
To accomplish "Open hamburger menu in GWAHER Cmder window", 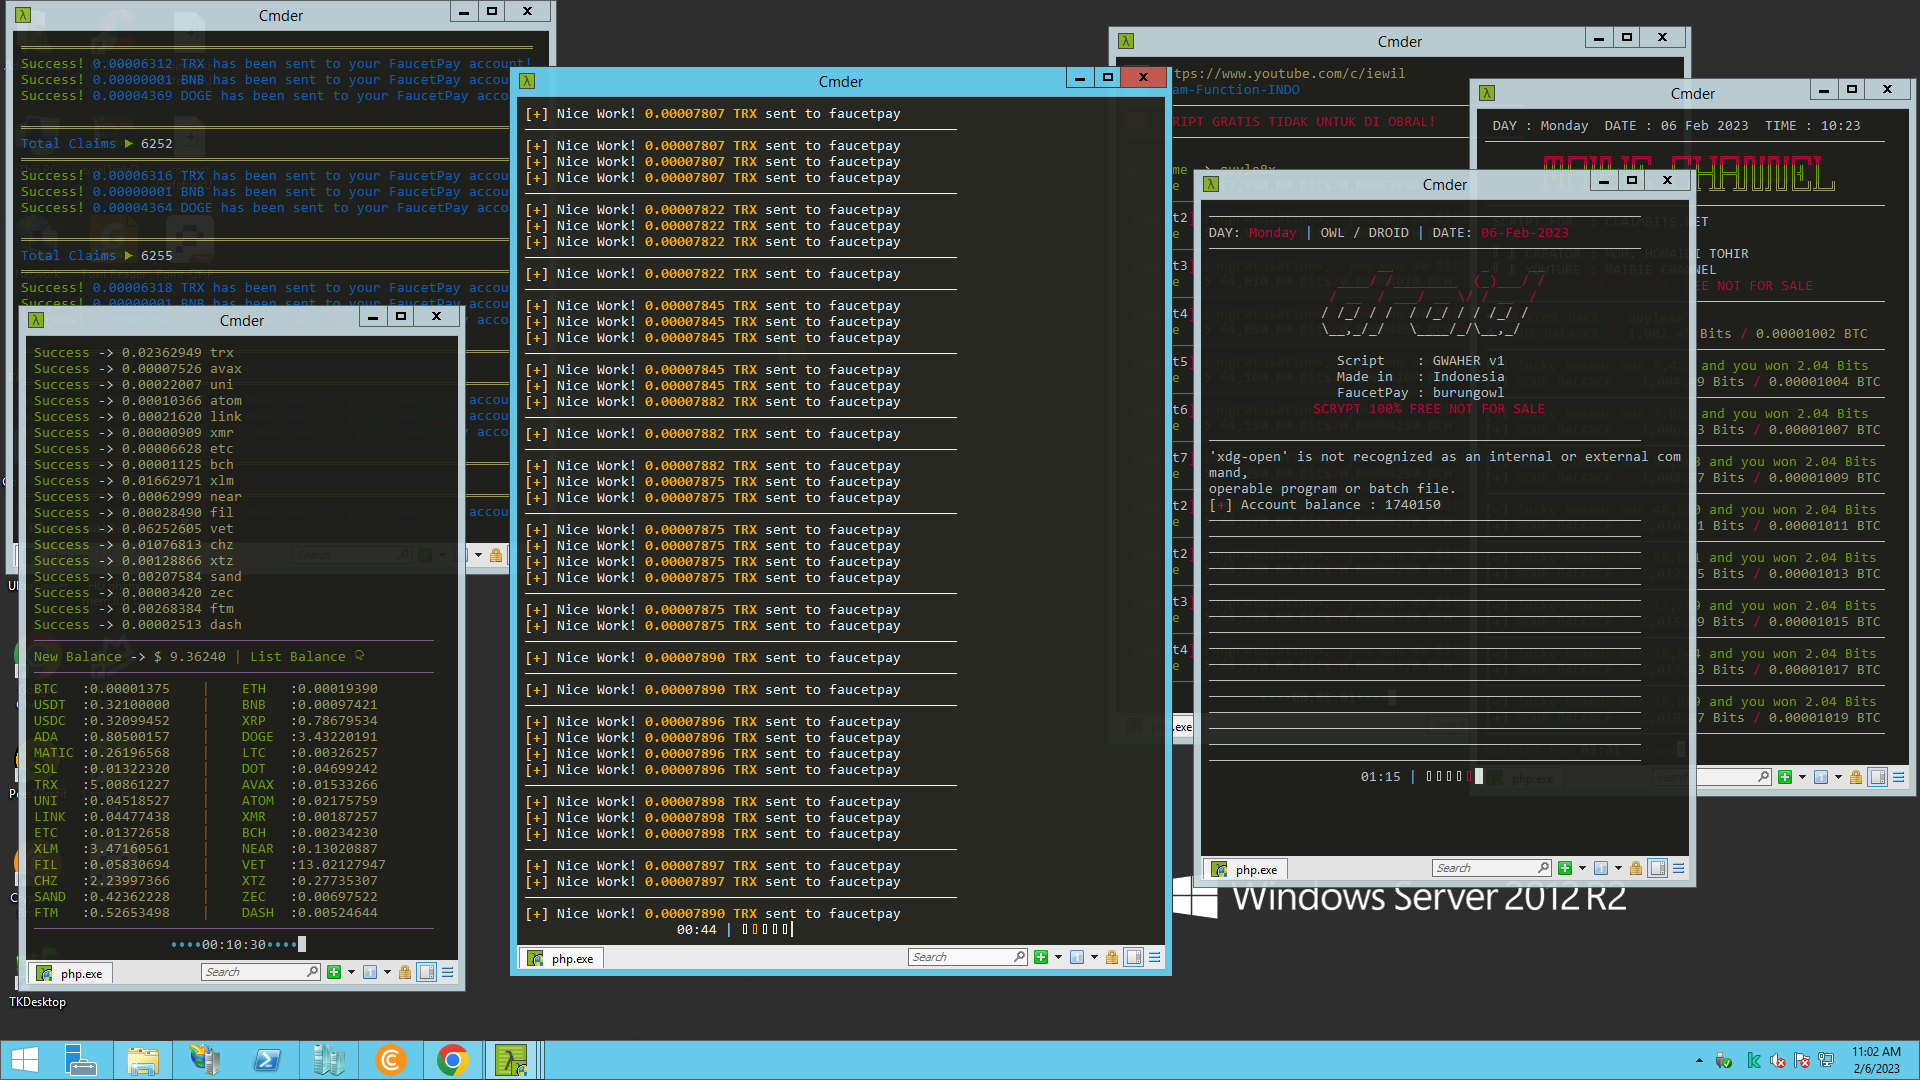I will click(x=1679, y=869).
